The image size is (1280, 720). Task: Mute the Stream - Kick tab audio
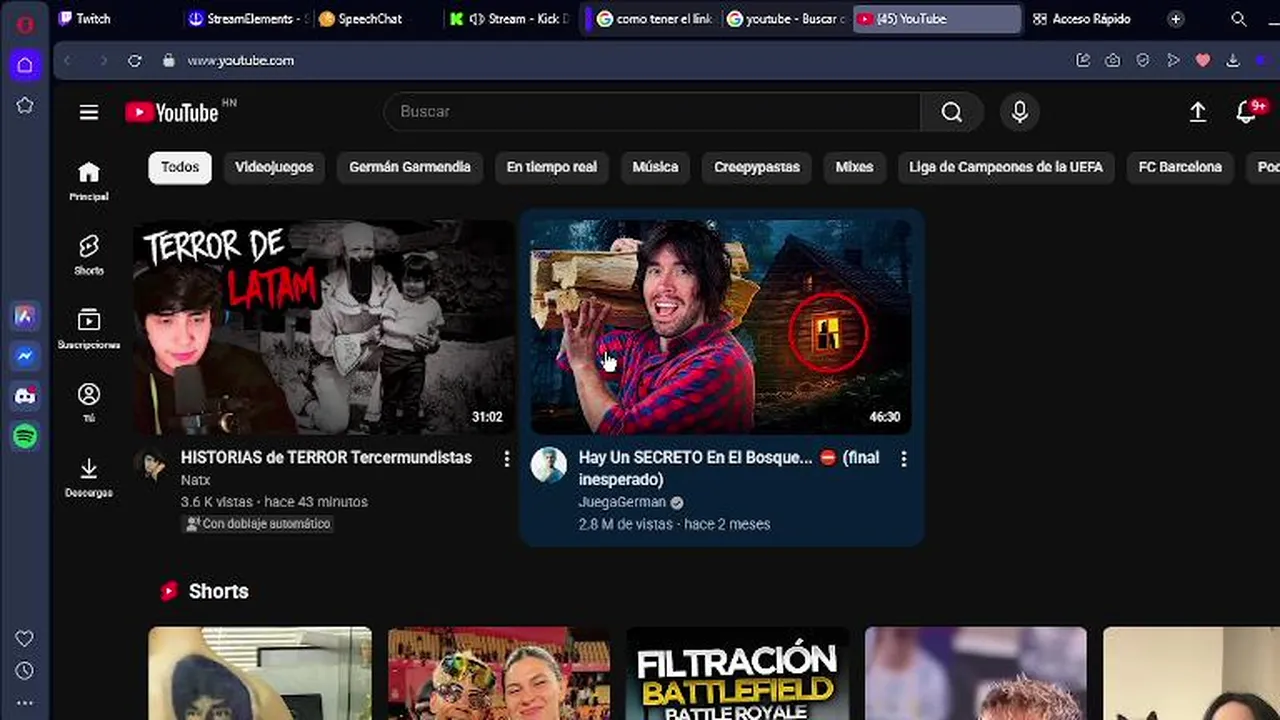pos(477,19)
